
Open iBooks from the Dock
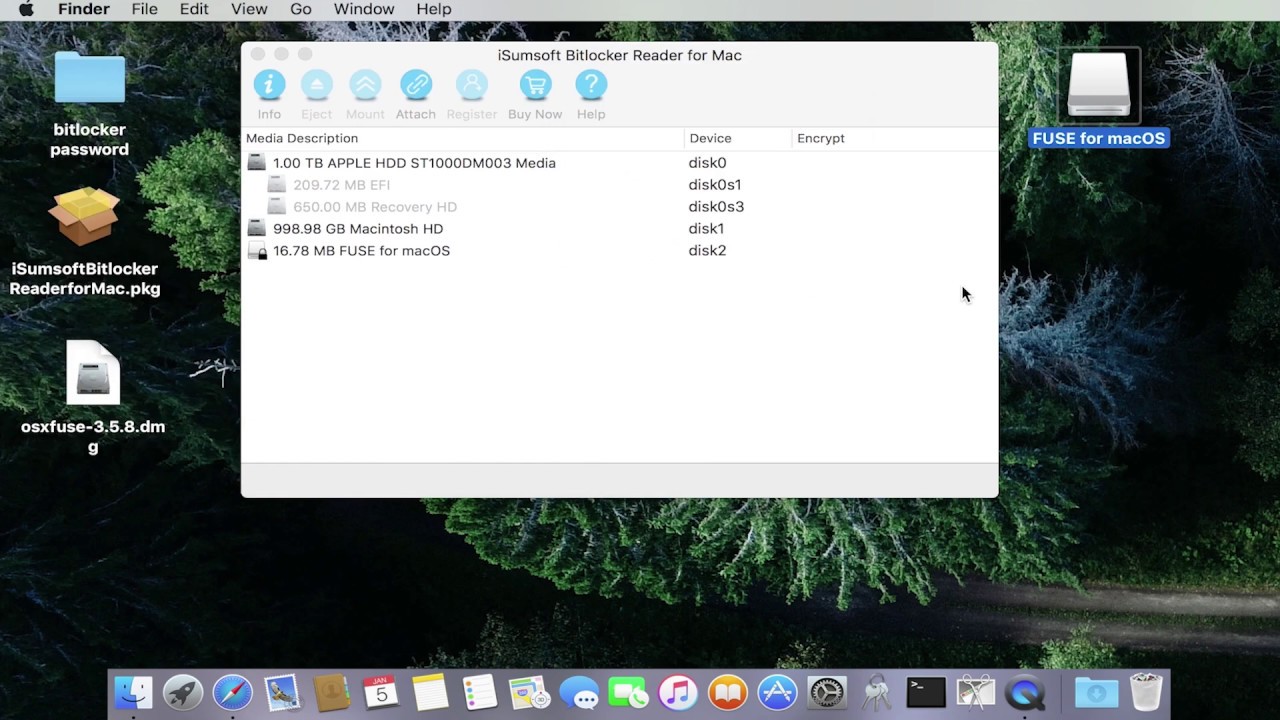click(x=727, y=692)
